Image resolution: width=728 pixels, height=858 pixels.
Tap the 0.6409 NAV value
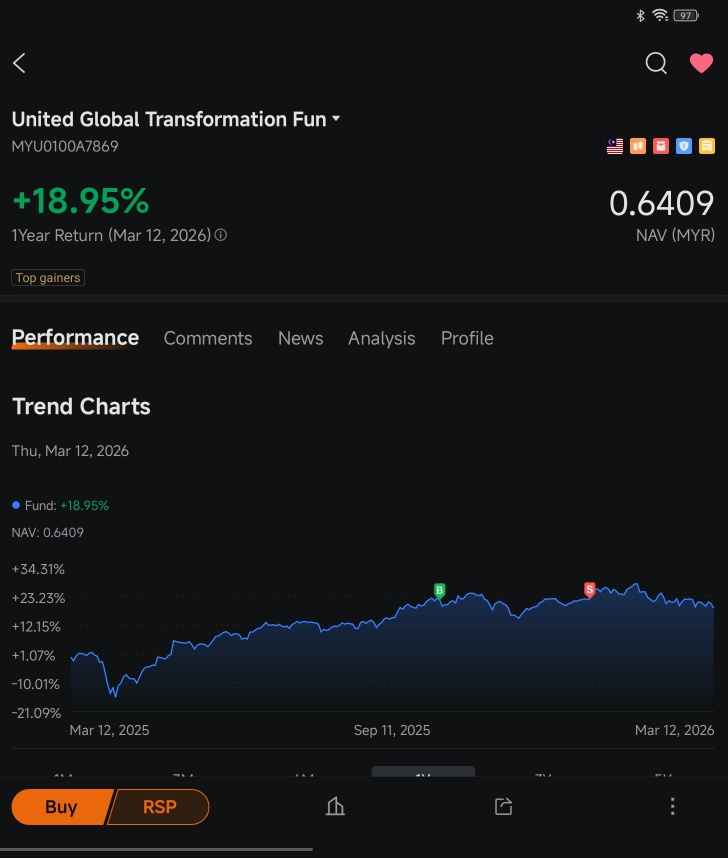[662, 203]
